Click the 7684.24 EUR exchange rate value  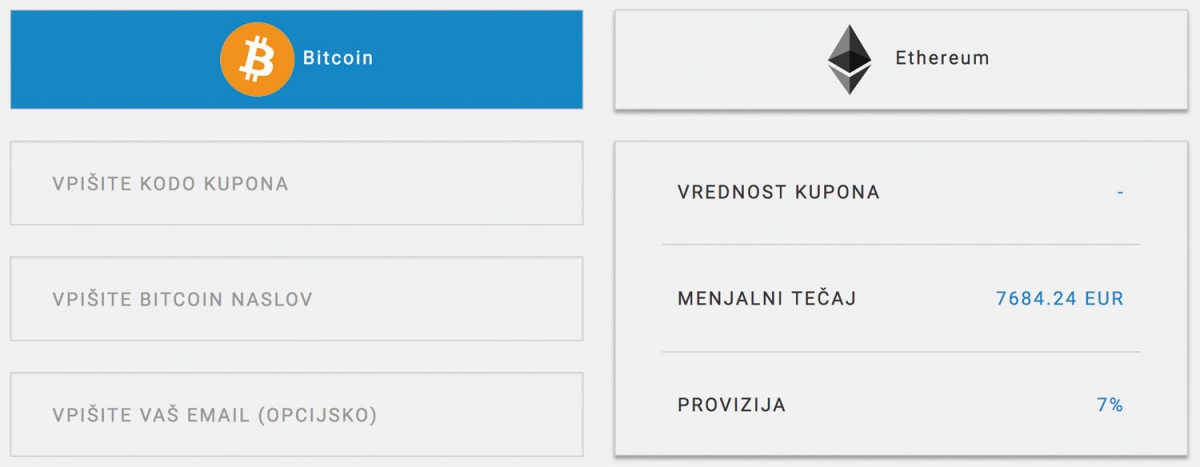[1060, 298]
